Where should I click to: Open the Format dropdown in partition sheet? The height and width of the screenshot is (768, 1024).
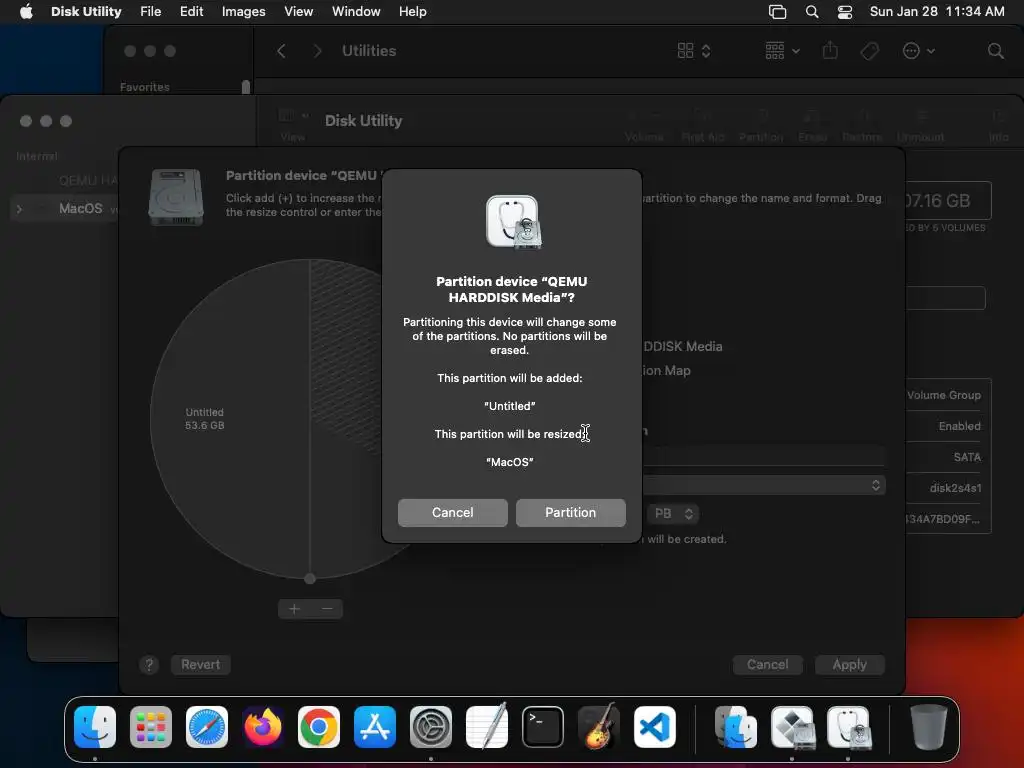764,485
